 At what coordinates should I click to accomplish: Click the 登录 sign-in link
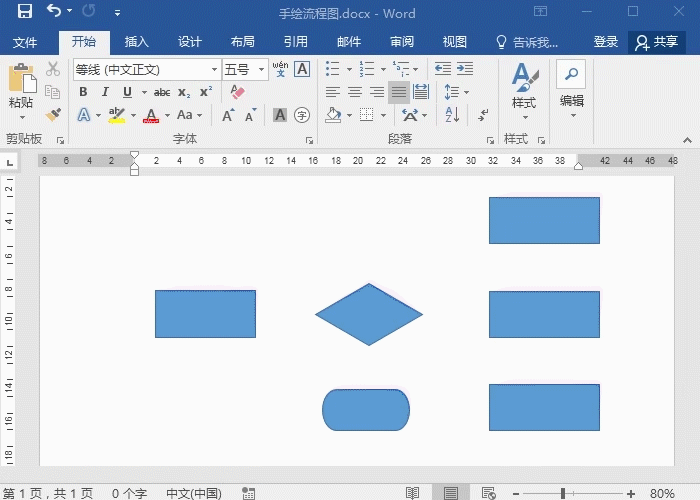tap(606, 42)
